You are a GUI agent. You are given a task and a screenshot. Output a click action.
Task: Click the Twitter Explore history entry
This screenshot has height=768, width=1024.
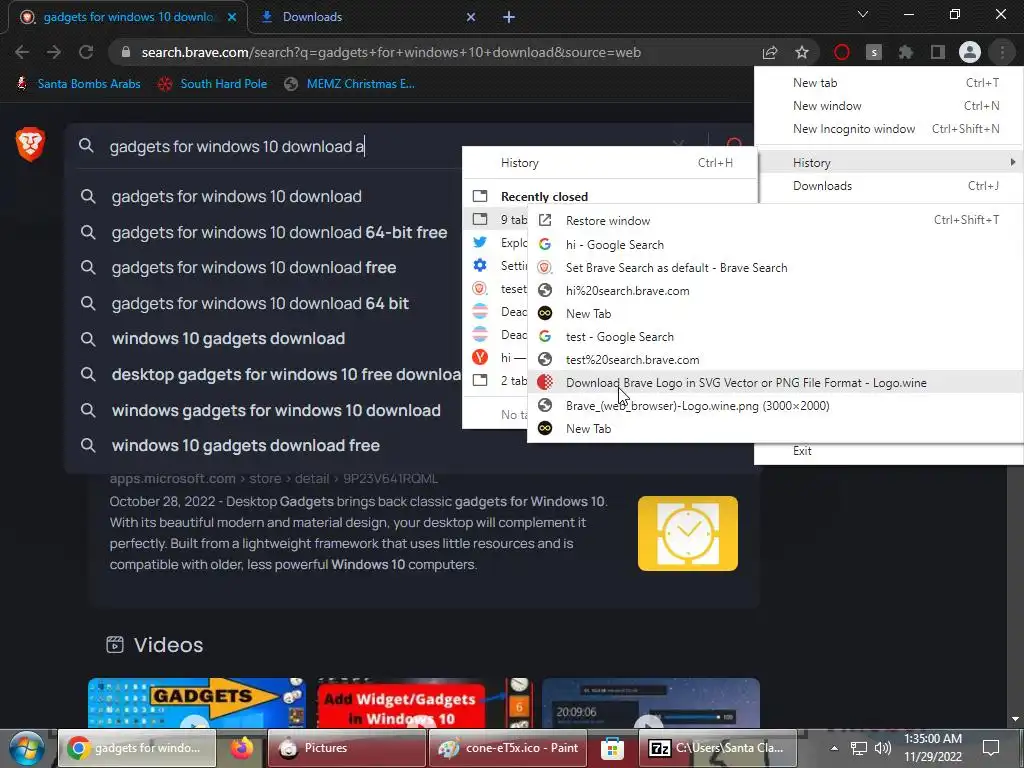click(496, 242)
